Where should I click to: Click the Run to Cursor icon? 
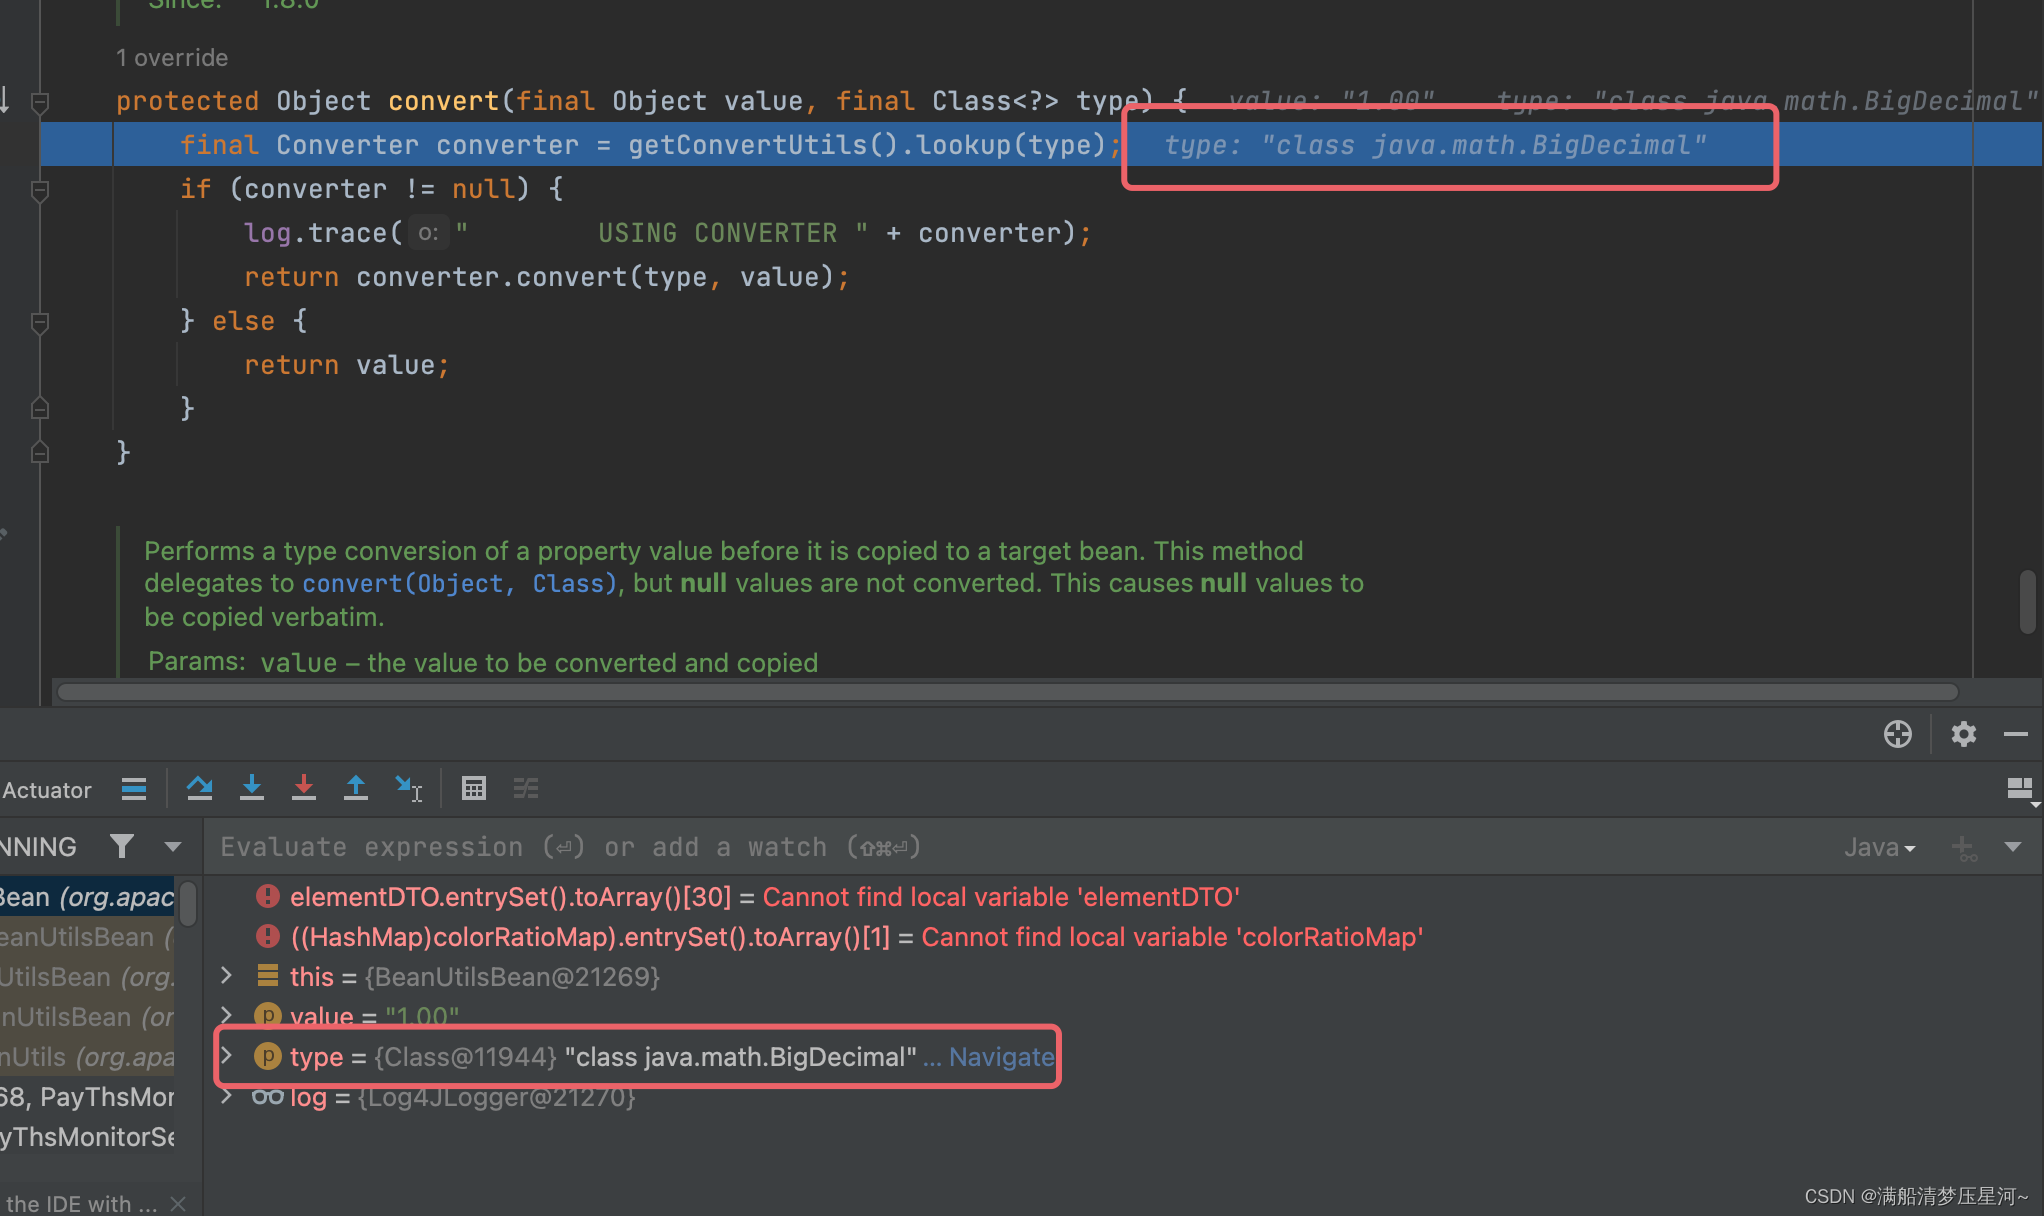408,789
